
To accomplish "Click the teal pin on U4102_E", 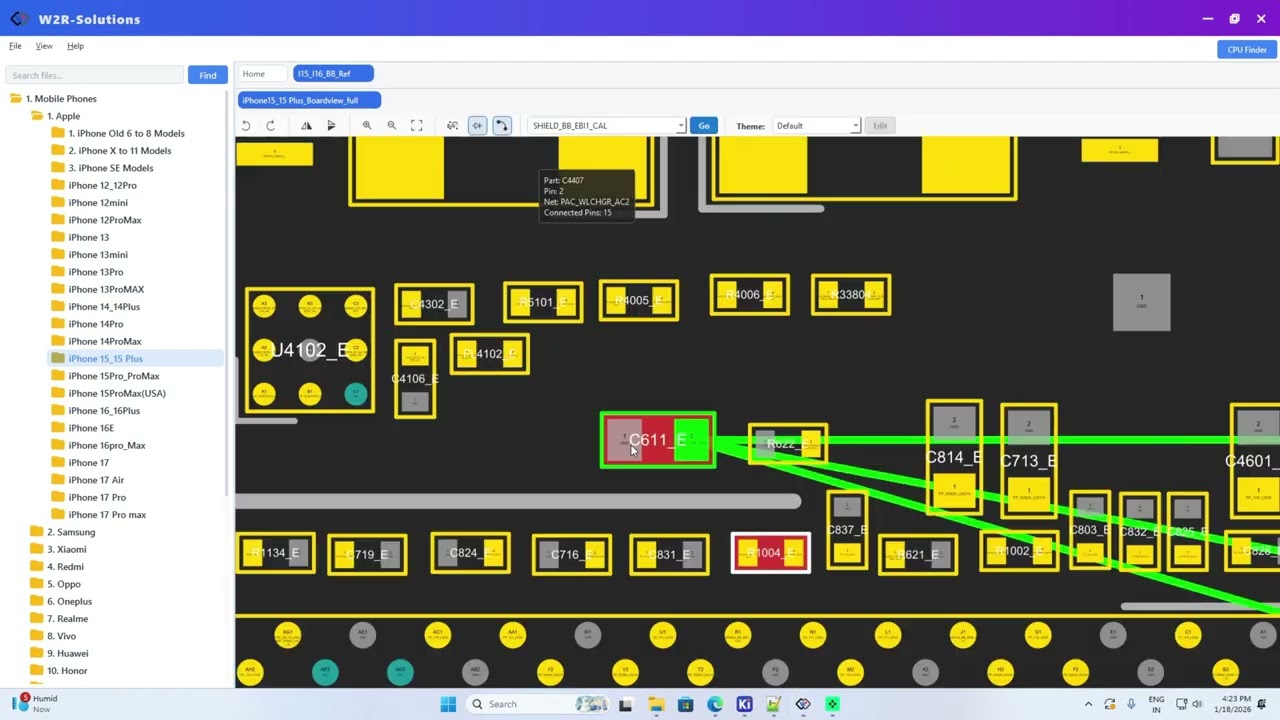I will pos(356,394).
